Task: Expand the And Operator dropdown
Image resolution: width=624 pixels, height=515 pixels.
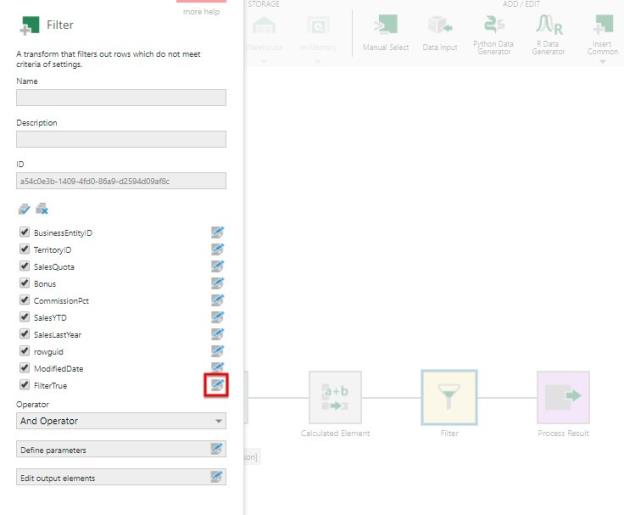Action: (x=121, y=421)
